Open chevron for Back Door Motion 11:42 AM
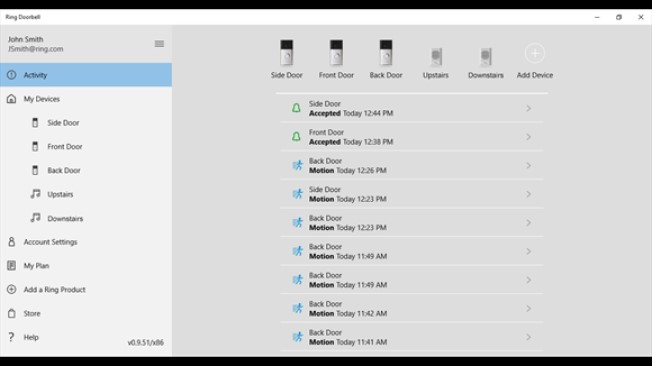Viewport: 652px width, 366px height. click(x=529, y=309)
